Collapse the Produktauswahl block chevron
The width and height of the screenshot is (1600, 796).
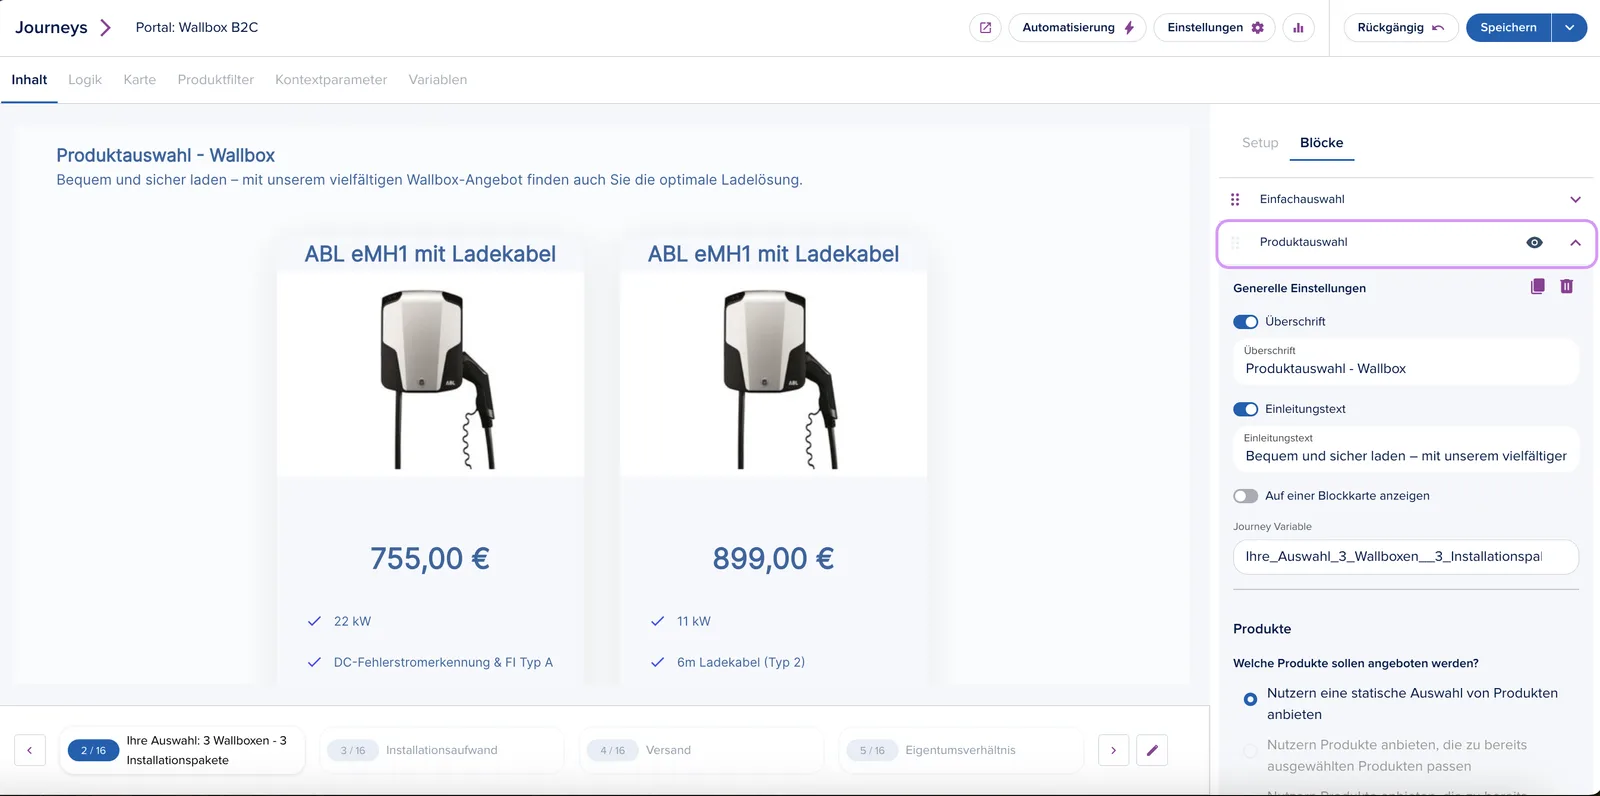[x=1575, y=242]
